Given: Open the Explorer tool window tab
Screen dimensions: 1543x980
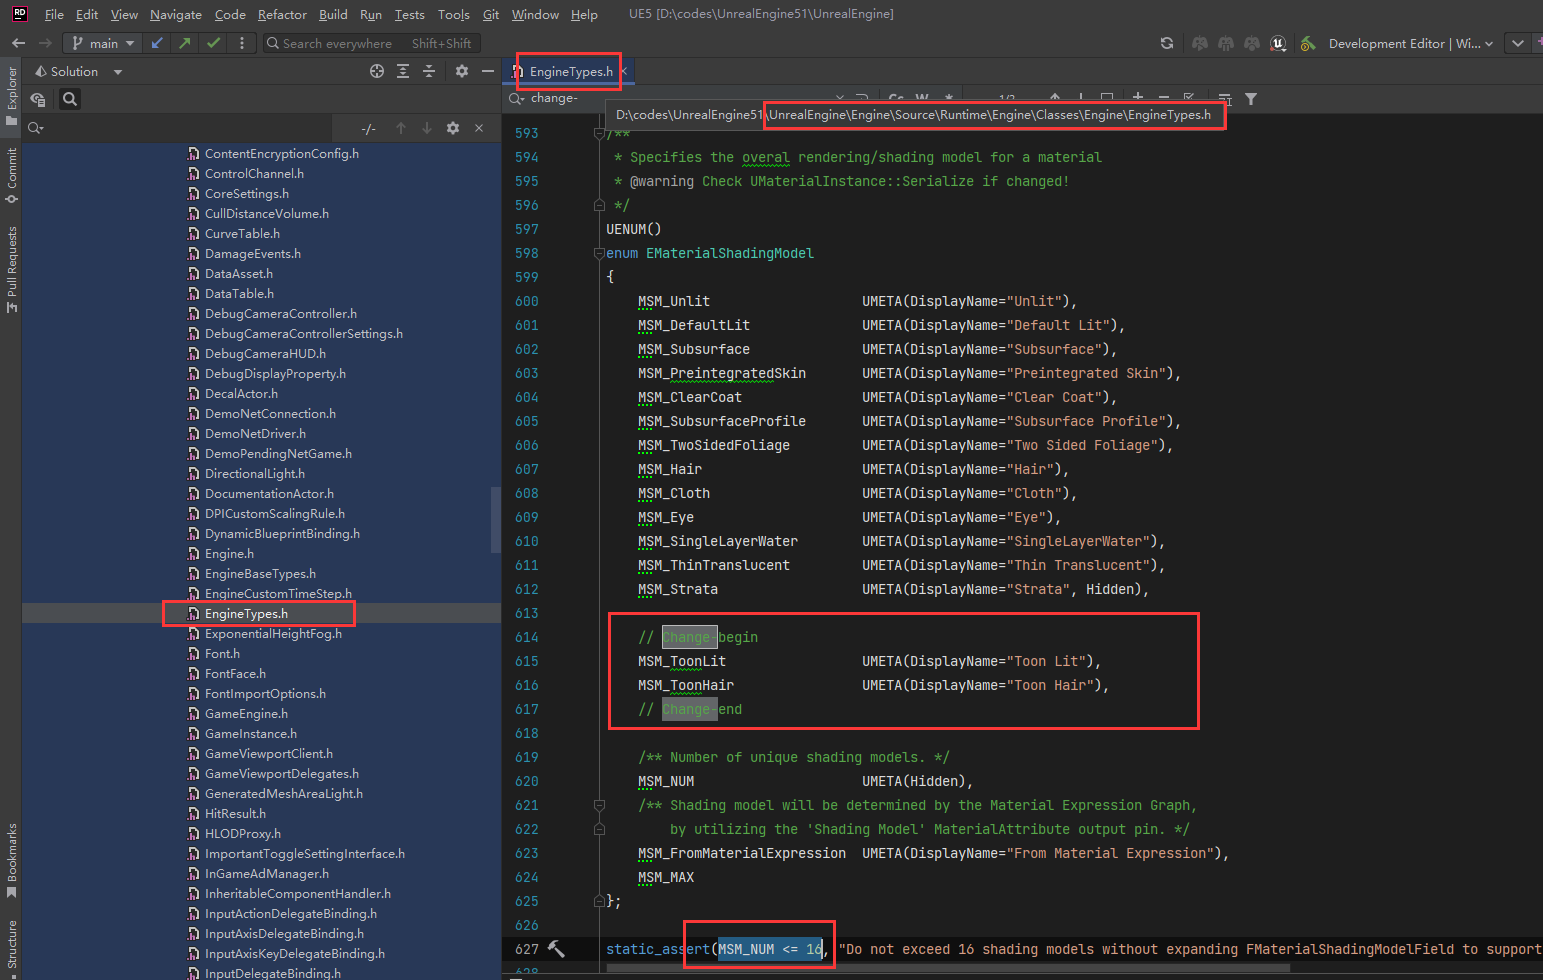Looking at the screenshot, I should [x=11, y=95].
